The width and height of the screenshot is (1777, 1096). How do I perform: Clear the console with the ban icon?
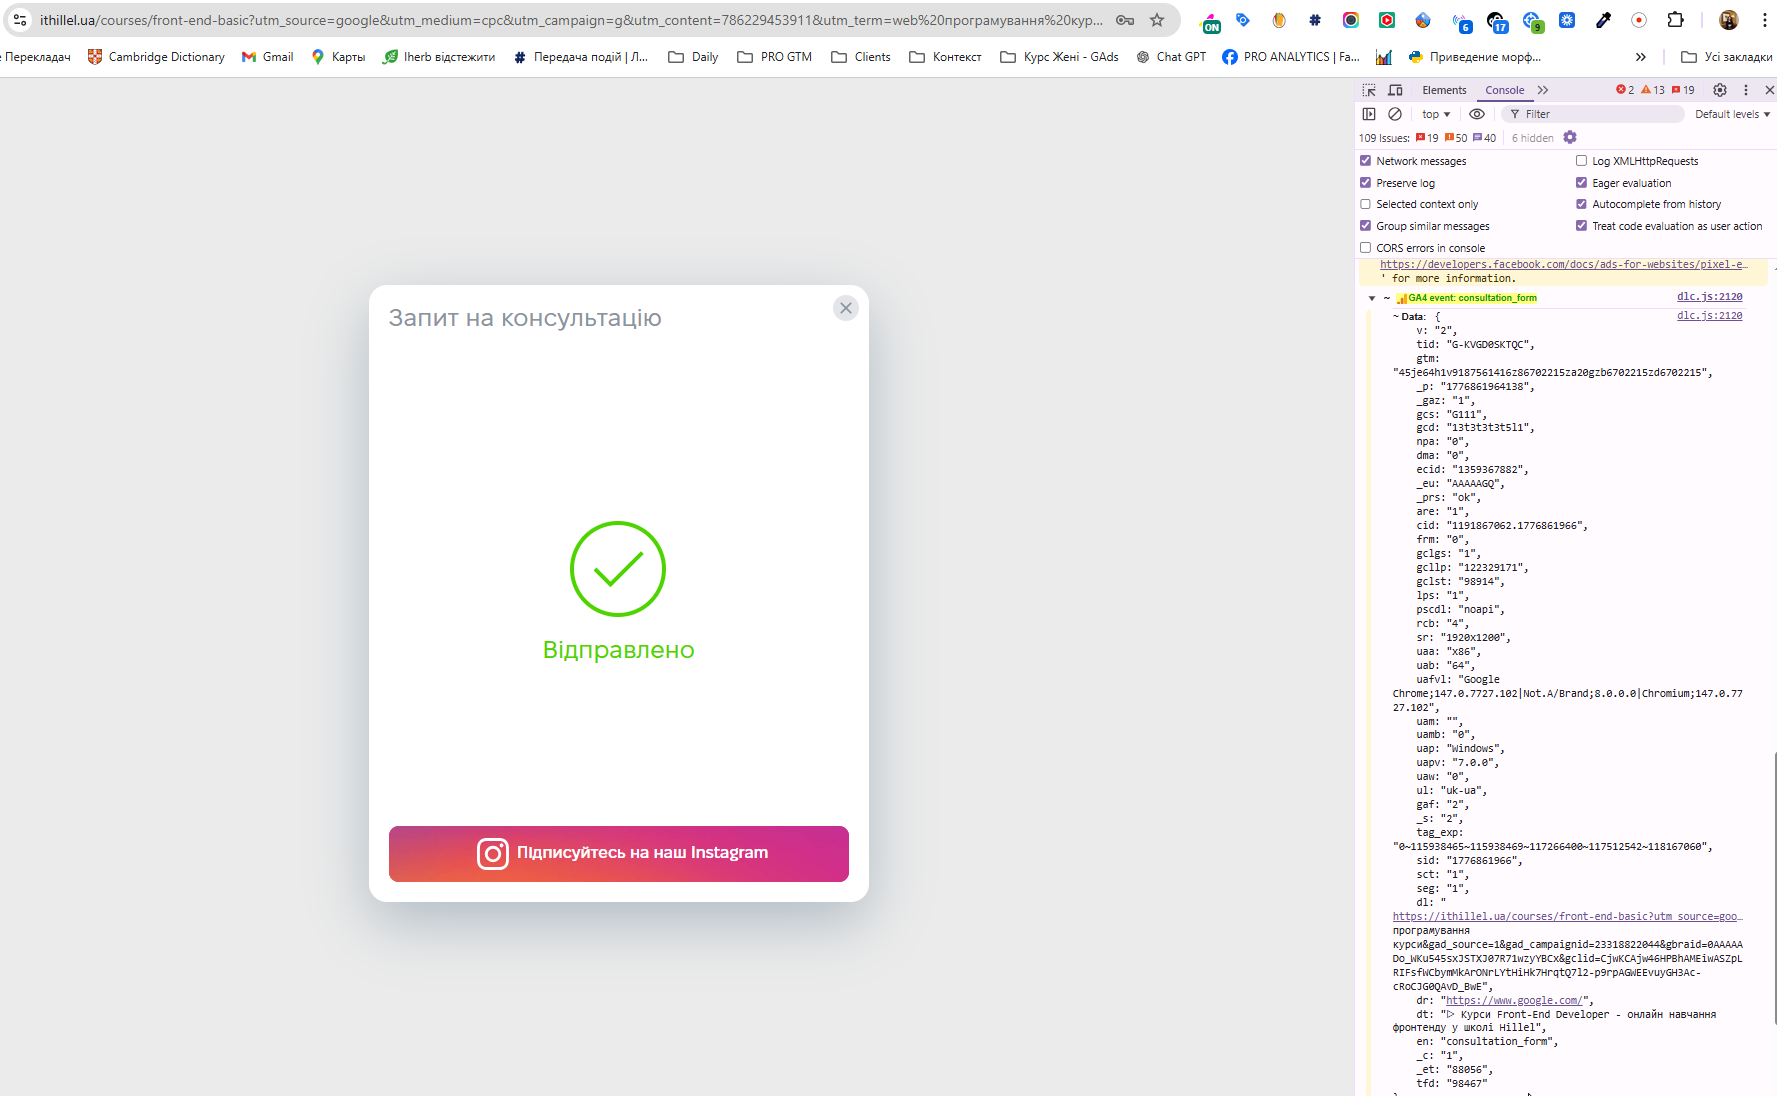1395,114
